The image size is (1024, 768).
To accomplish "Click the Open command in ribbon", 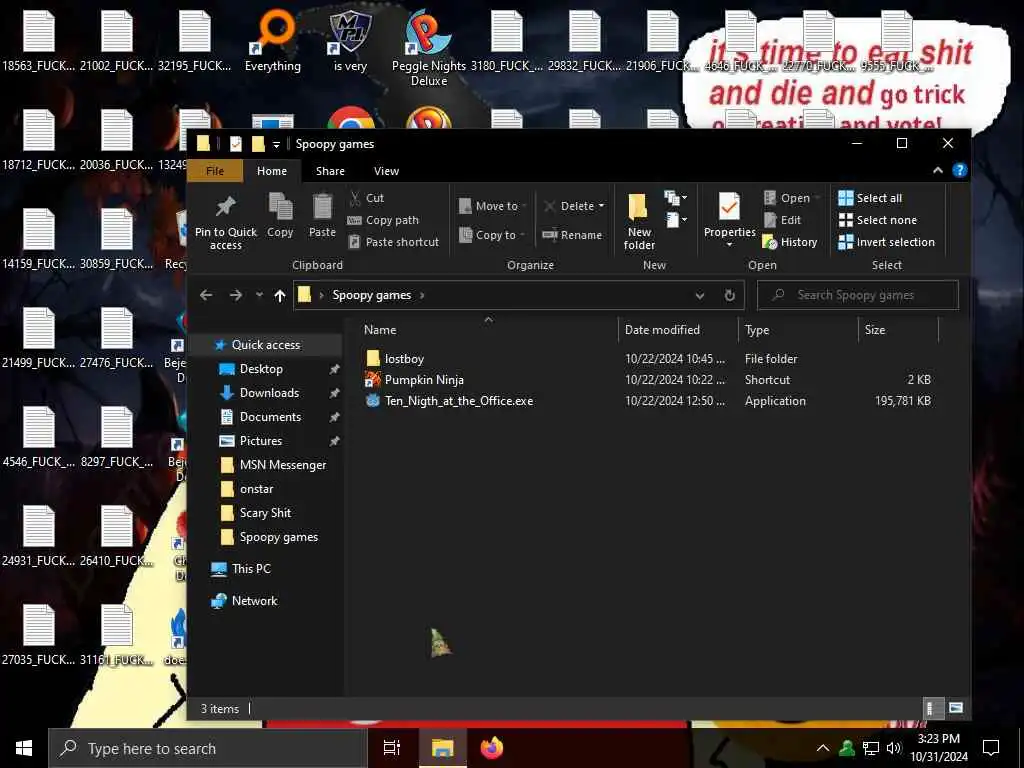I will pyautogui.click(x=792, y=198).
